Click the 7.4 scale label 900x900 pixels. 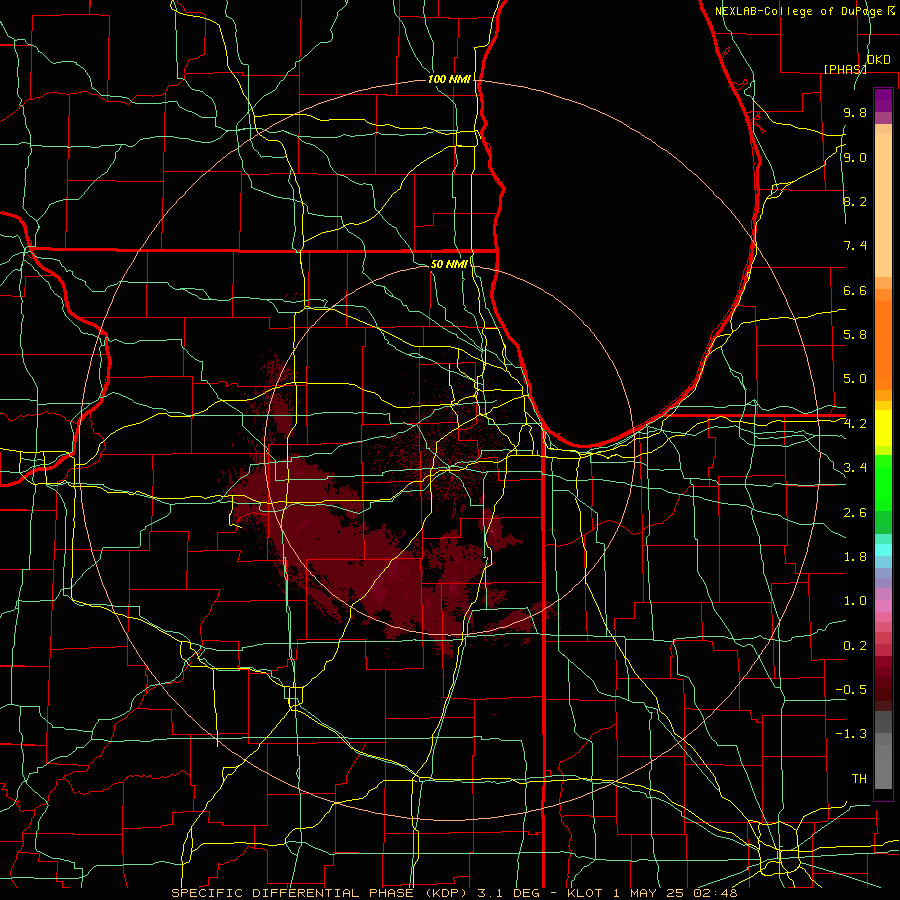855,246
